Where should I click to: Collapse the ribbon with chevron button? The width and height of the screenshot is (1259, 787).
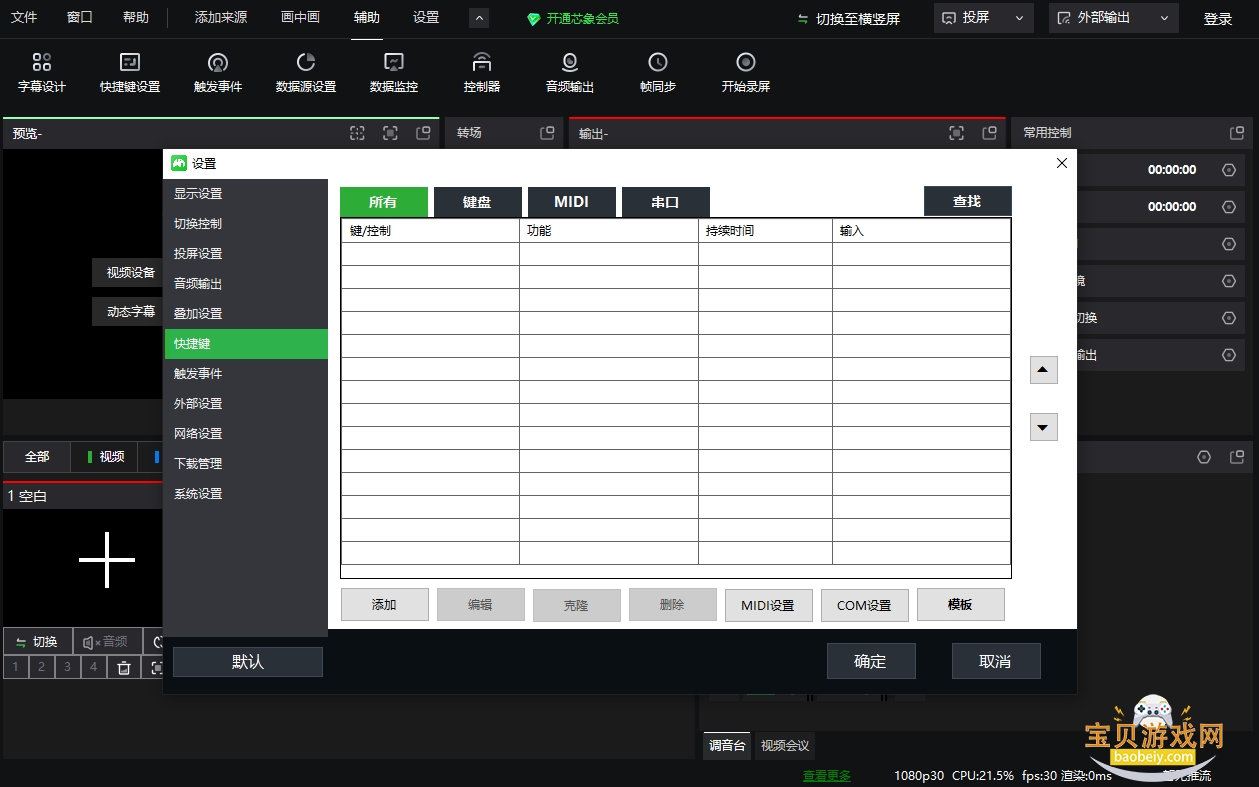[479, 18]
